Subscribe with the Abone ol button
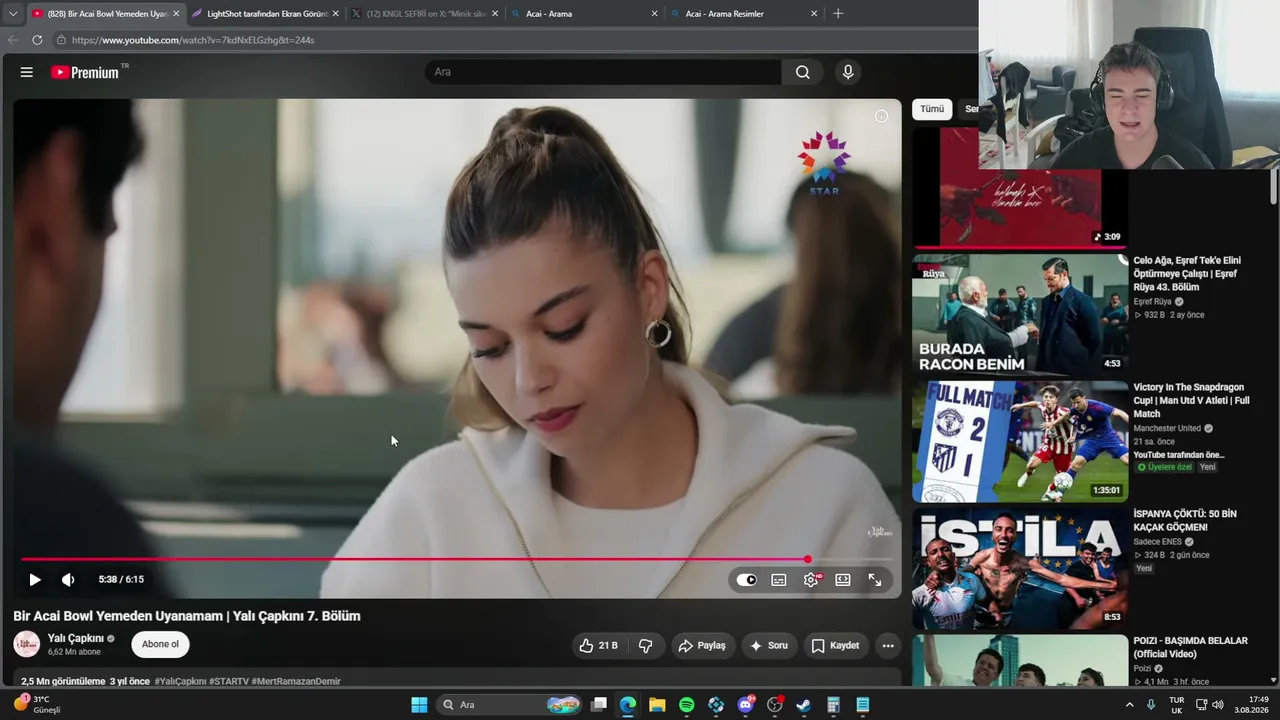Viewport: 1280px width, 720px height. pos(160,645)
